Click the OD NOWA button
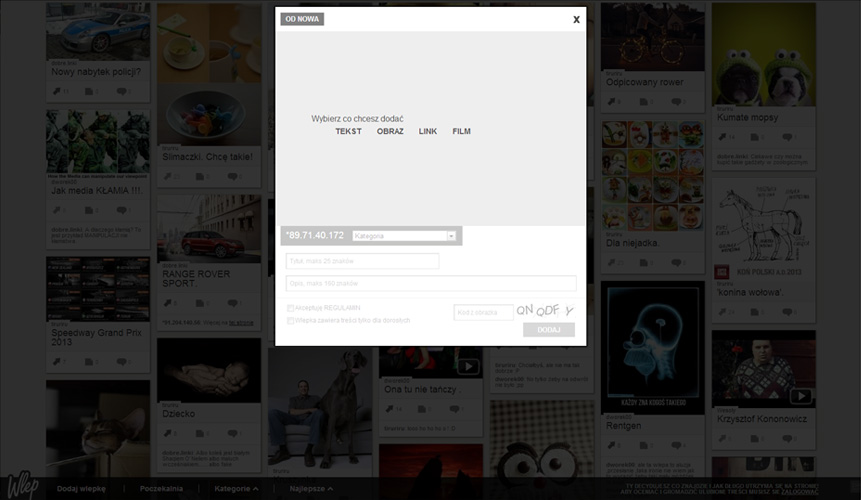This screenshot has width=861, height=500. point(302,19)
